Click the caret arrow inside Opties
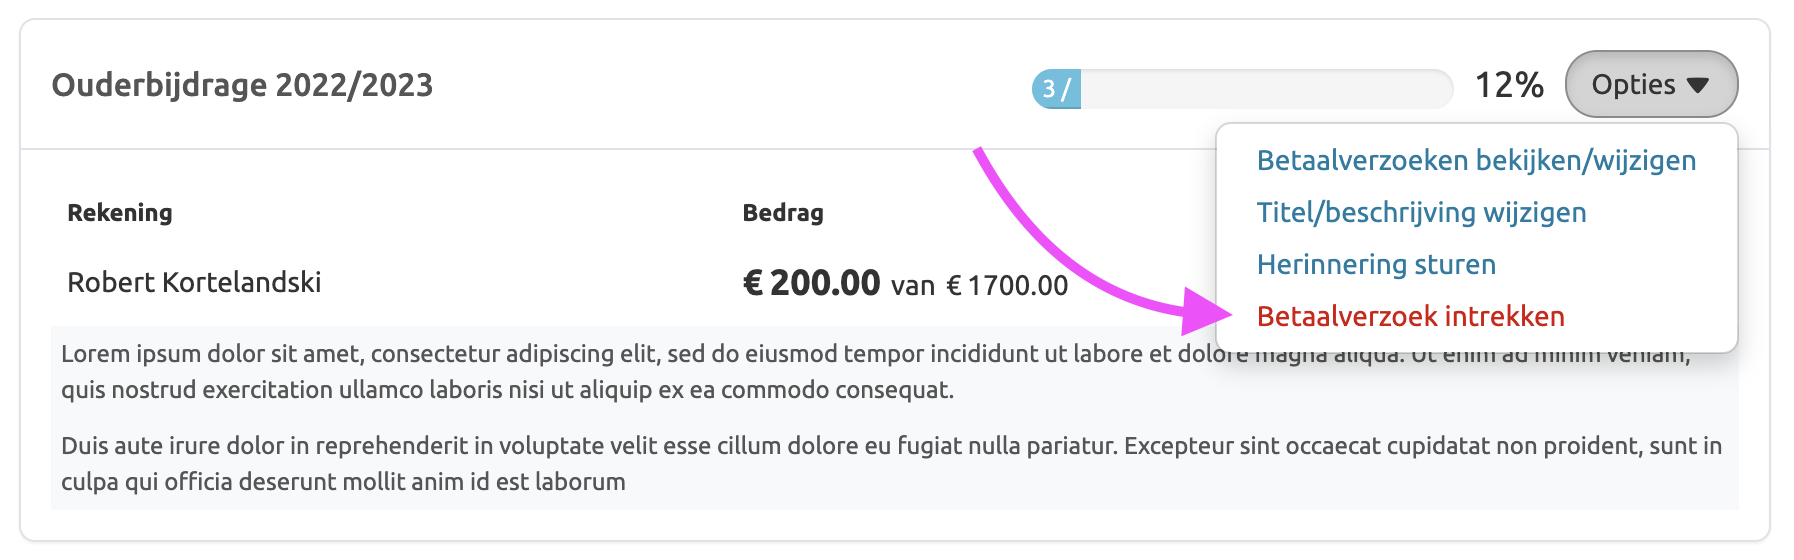 (x=1697, y=86)
